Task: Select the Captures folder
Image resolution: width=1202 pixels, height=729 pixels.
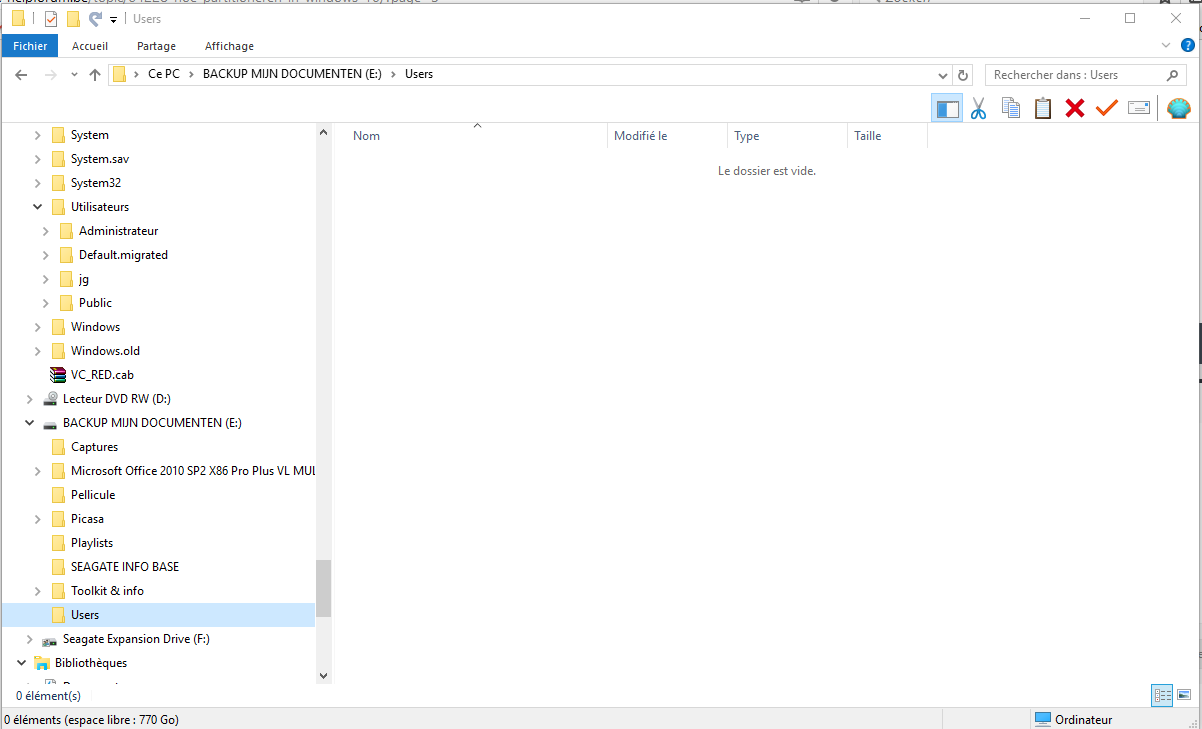Action: [x=94, y=447]
